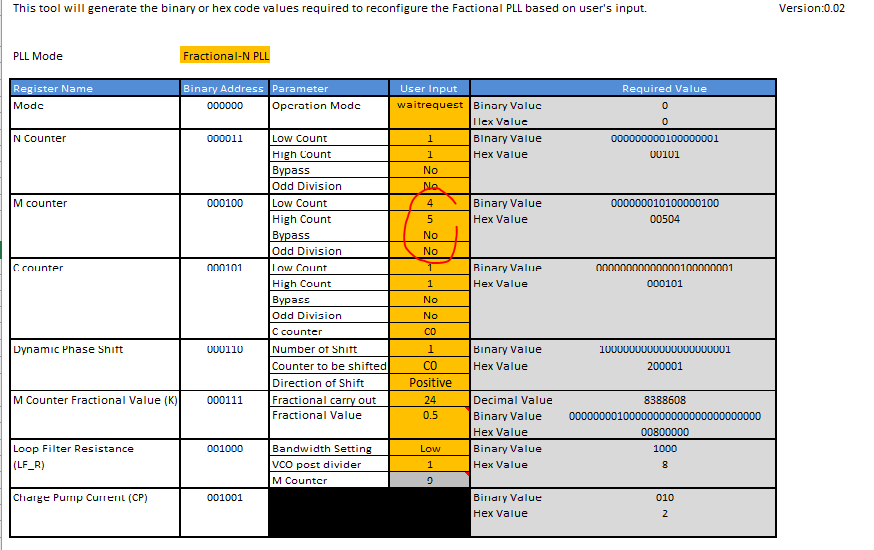874x550 pixels.
Task: Select Direction of Shift Positive cell
Action: pos(430,382)
